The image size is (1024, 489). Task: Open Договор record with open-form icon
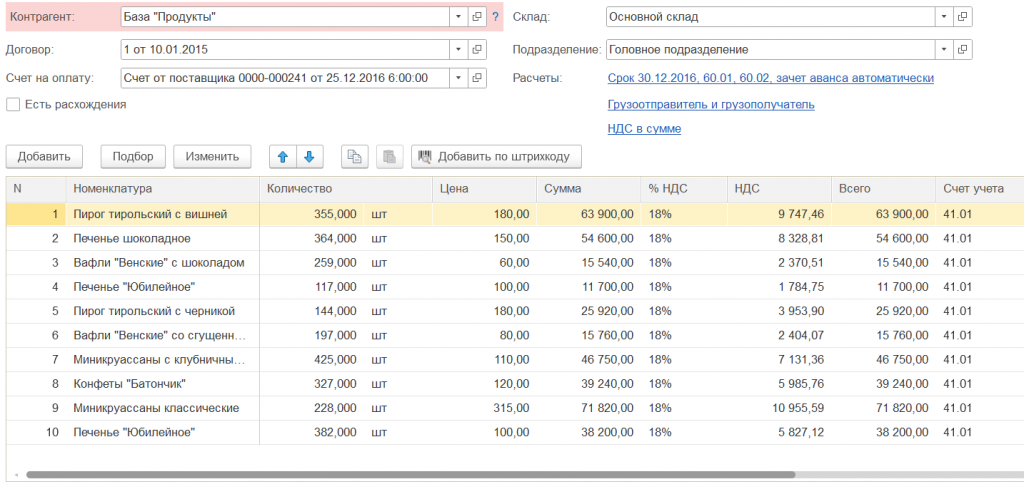[477, 49]
